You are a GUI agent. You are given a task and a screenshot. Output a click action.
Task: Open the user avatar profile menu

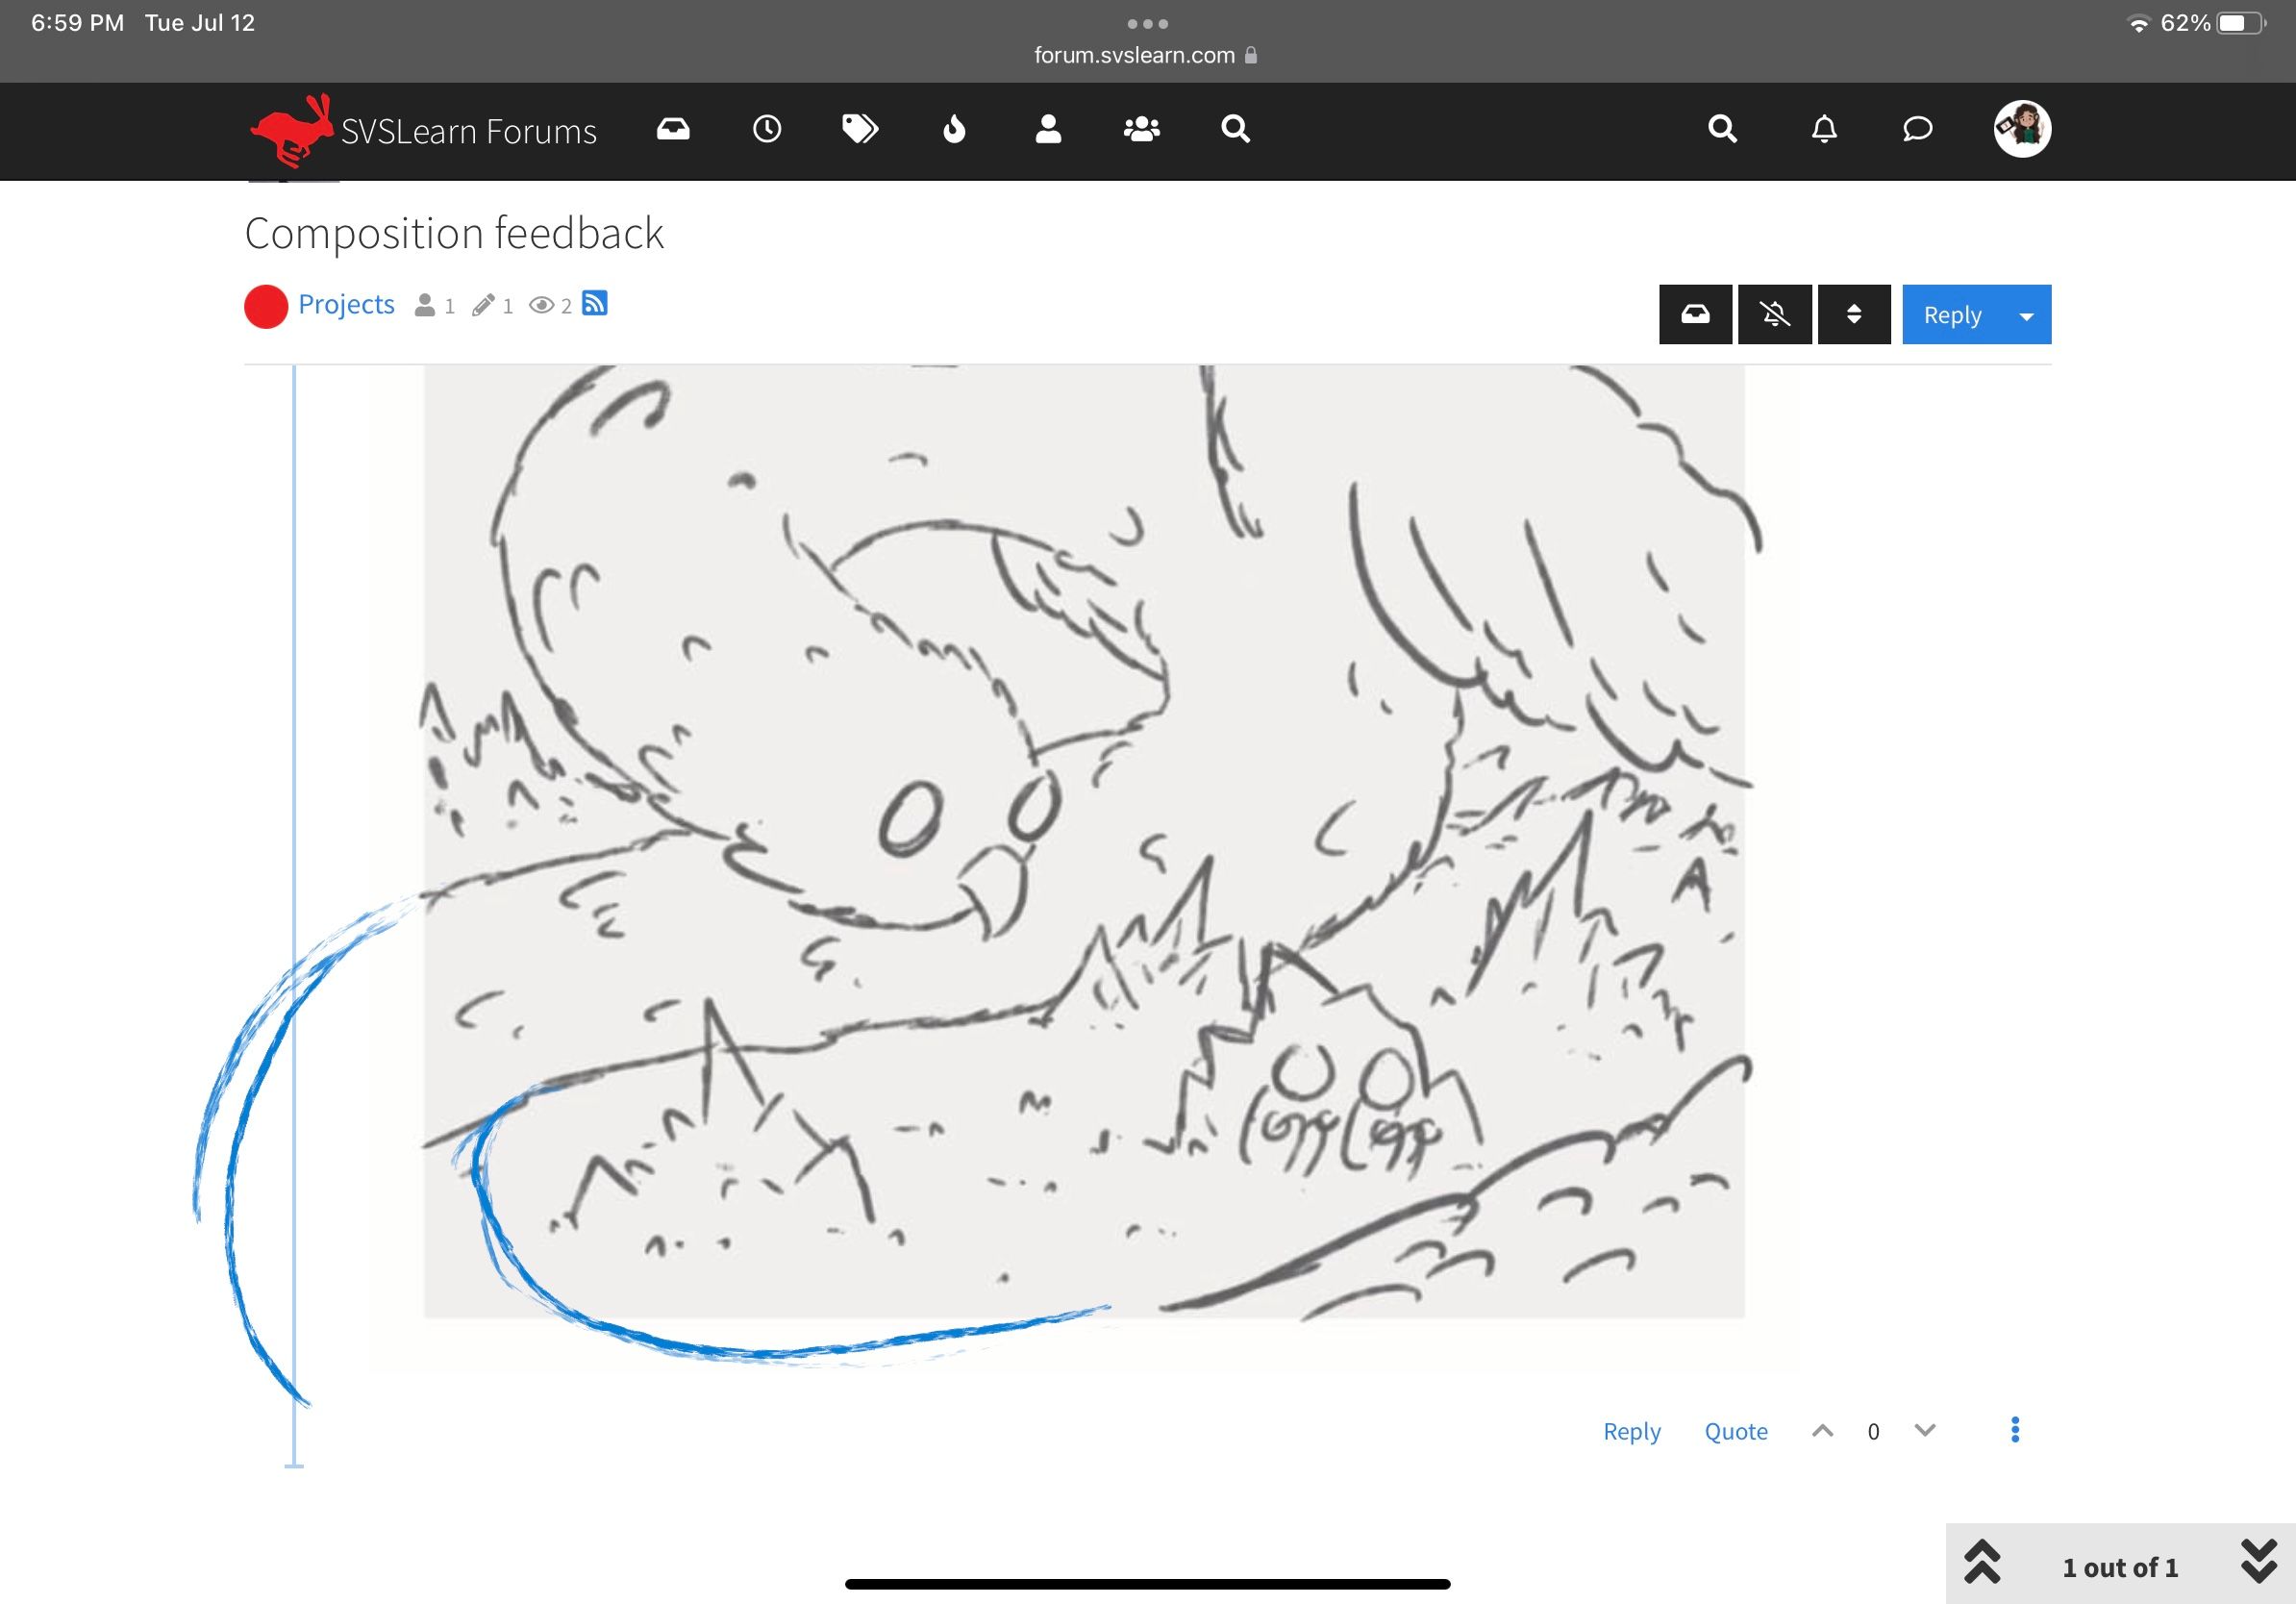tap(2022, 129)
